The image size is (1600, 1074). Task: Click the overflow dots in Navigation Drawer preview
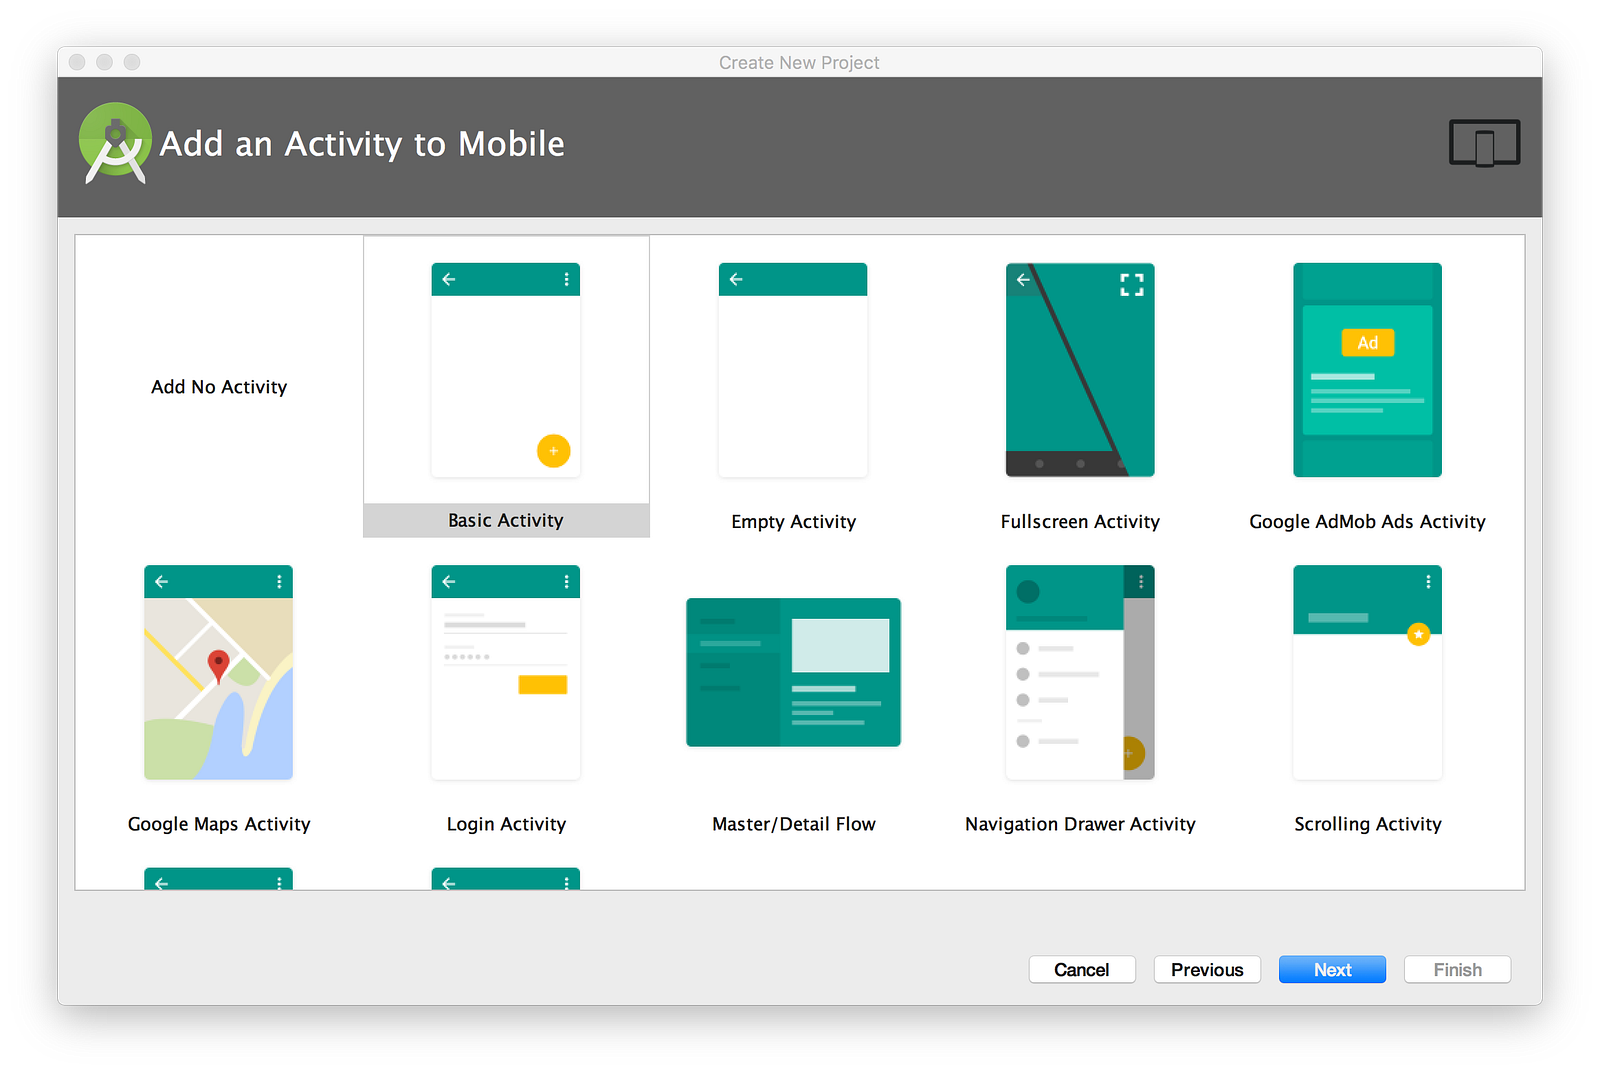pyautogui.click(x=1140, y=581)
